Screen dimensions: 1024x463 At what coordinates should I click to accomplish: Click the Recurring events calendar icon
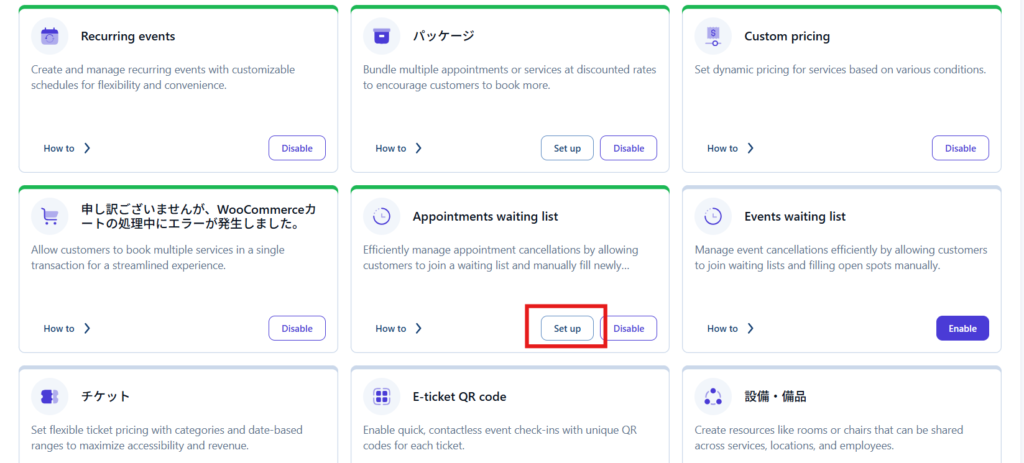click(x=50, y=36)
